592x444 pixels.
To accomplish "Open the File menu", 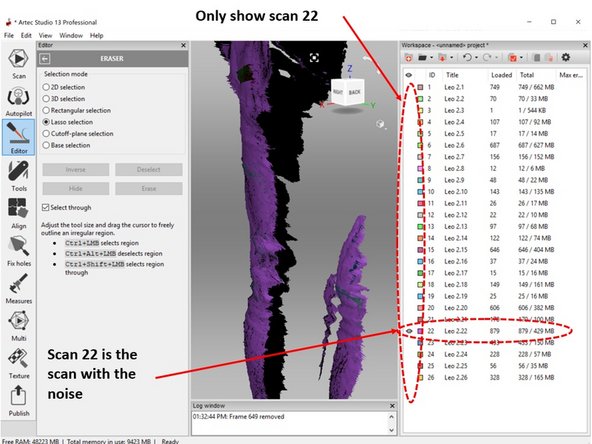I will [x=9, y=35].
